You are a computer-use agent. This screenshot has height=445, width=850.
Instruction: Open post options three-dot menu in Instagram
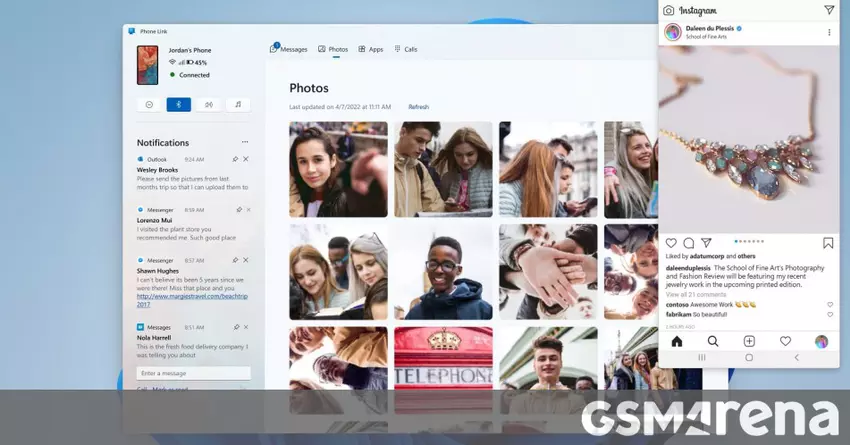click(x=829, y=33)
